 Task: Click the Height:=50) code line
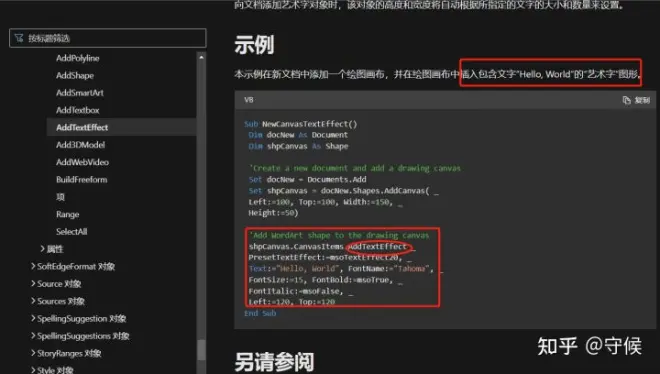pyautogui.click(x=273, y=212)
